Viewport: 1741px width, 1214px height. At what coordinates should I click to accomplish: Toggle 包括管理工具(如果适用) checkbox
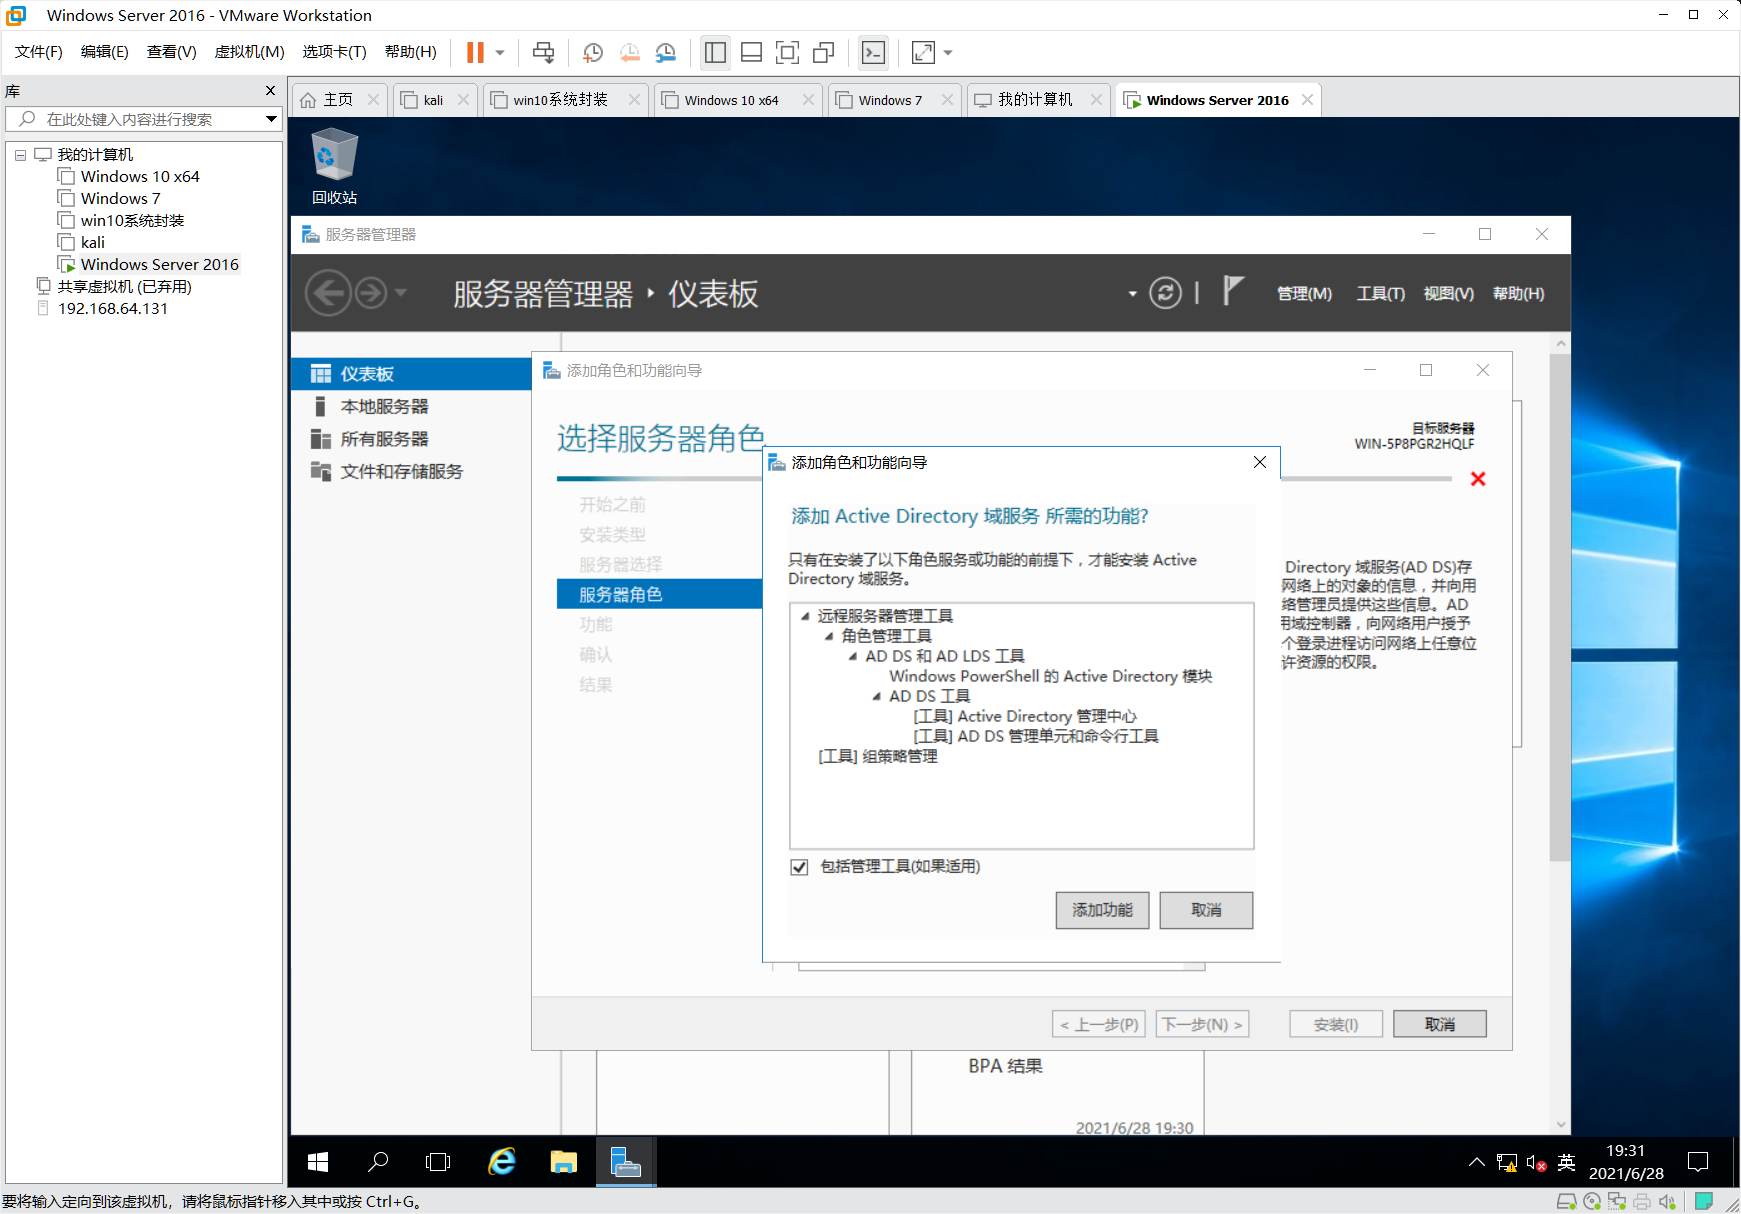coord(799,867)
